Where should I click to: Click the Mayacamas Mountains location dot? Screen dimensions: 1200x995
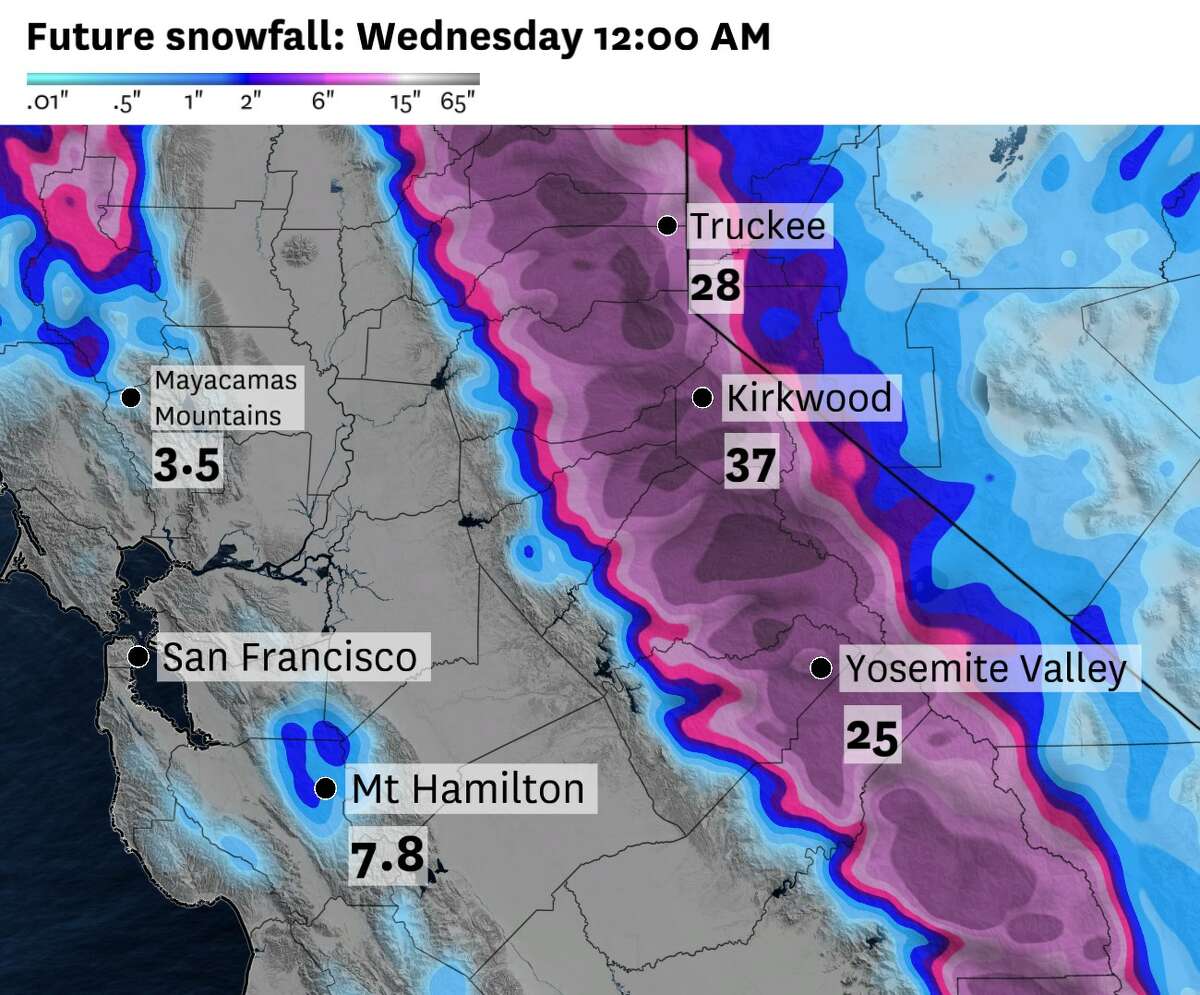coord(130,397)
